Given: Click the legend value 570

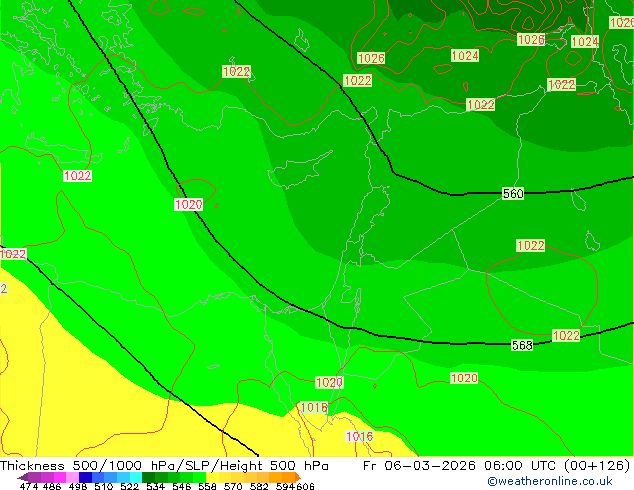Looking at the screenshot, I should [x=233, y=486].
